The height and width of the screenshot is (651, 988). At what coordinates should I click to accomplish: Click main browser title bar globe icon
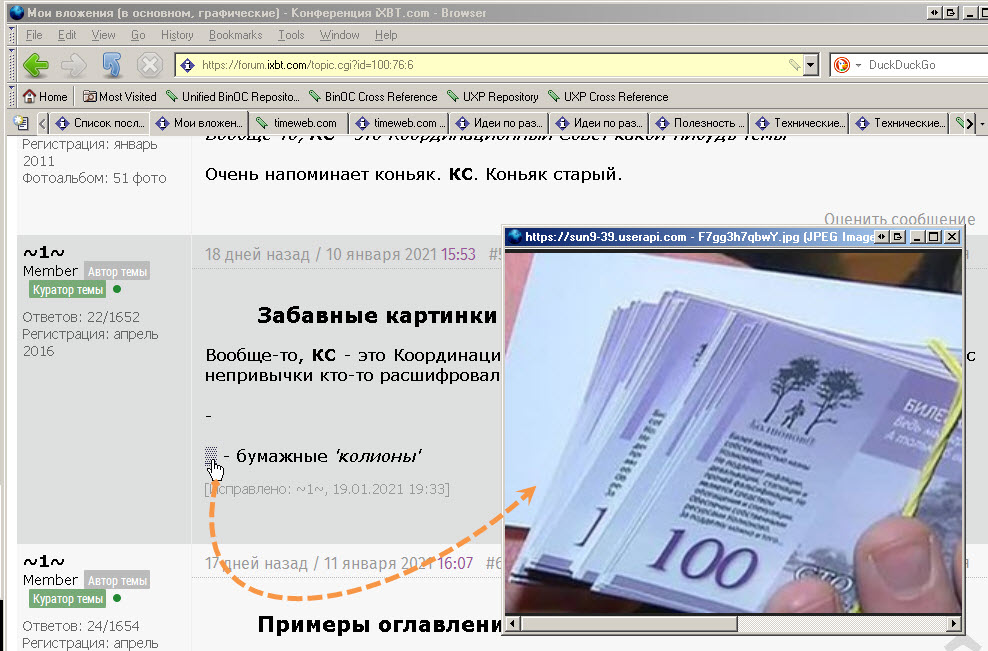click(16, 12)
